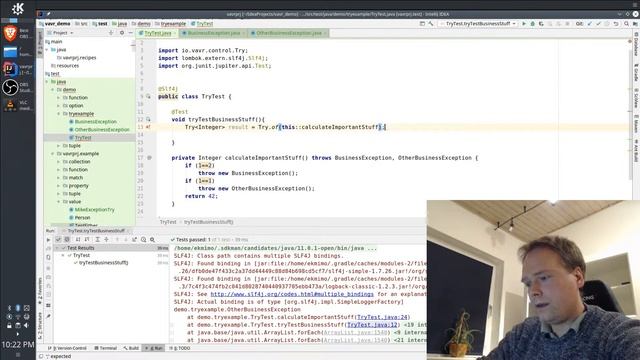The width and height of the screenshot is (640, 360).
Task: Run with coverage icon in top toolbar
Action: [541, 24]
